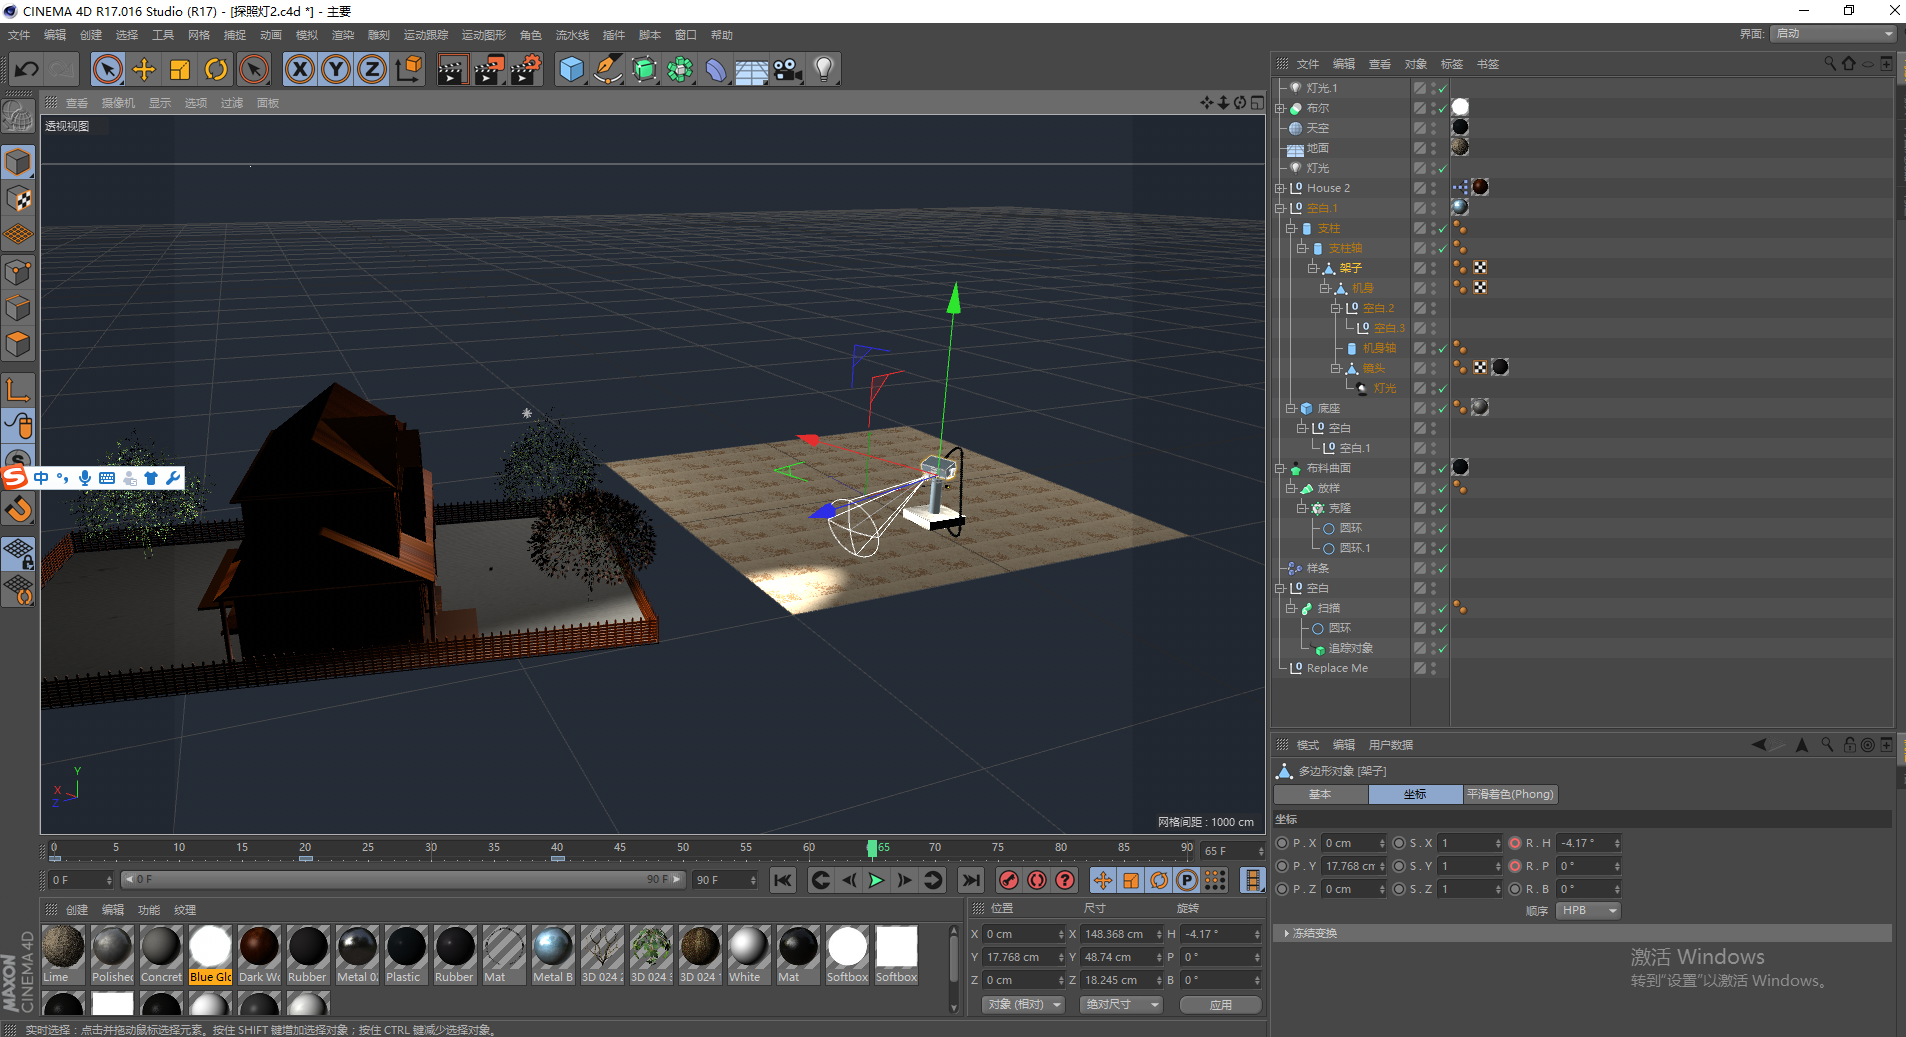The width and height of the screenshot is (1906, 1037).
Task: Click the light bulb icon in toolbar
Action: [x=824, y=69]
